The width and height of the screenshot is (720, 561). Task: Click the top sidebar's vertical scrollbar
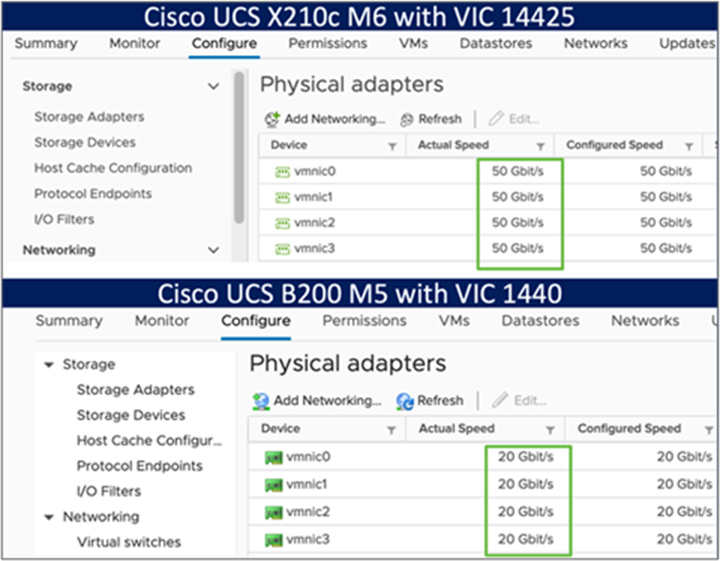pyautogui.click(x=239, y=150)
